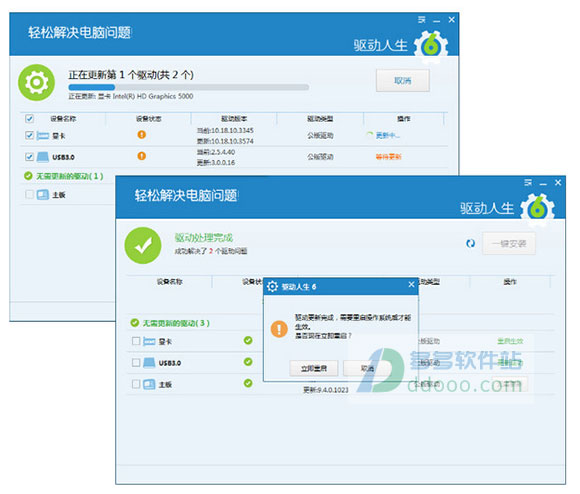The image size is (580, 494).
Task: Click 取消 button in restart dialog
Action: coord(367,368)
